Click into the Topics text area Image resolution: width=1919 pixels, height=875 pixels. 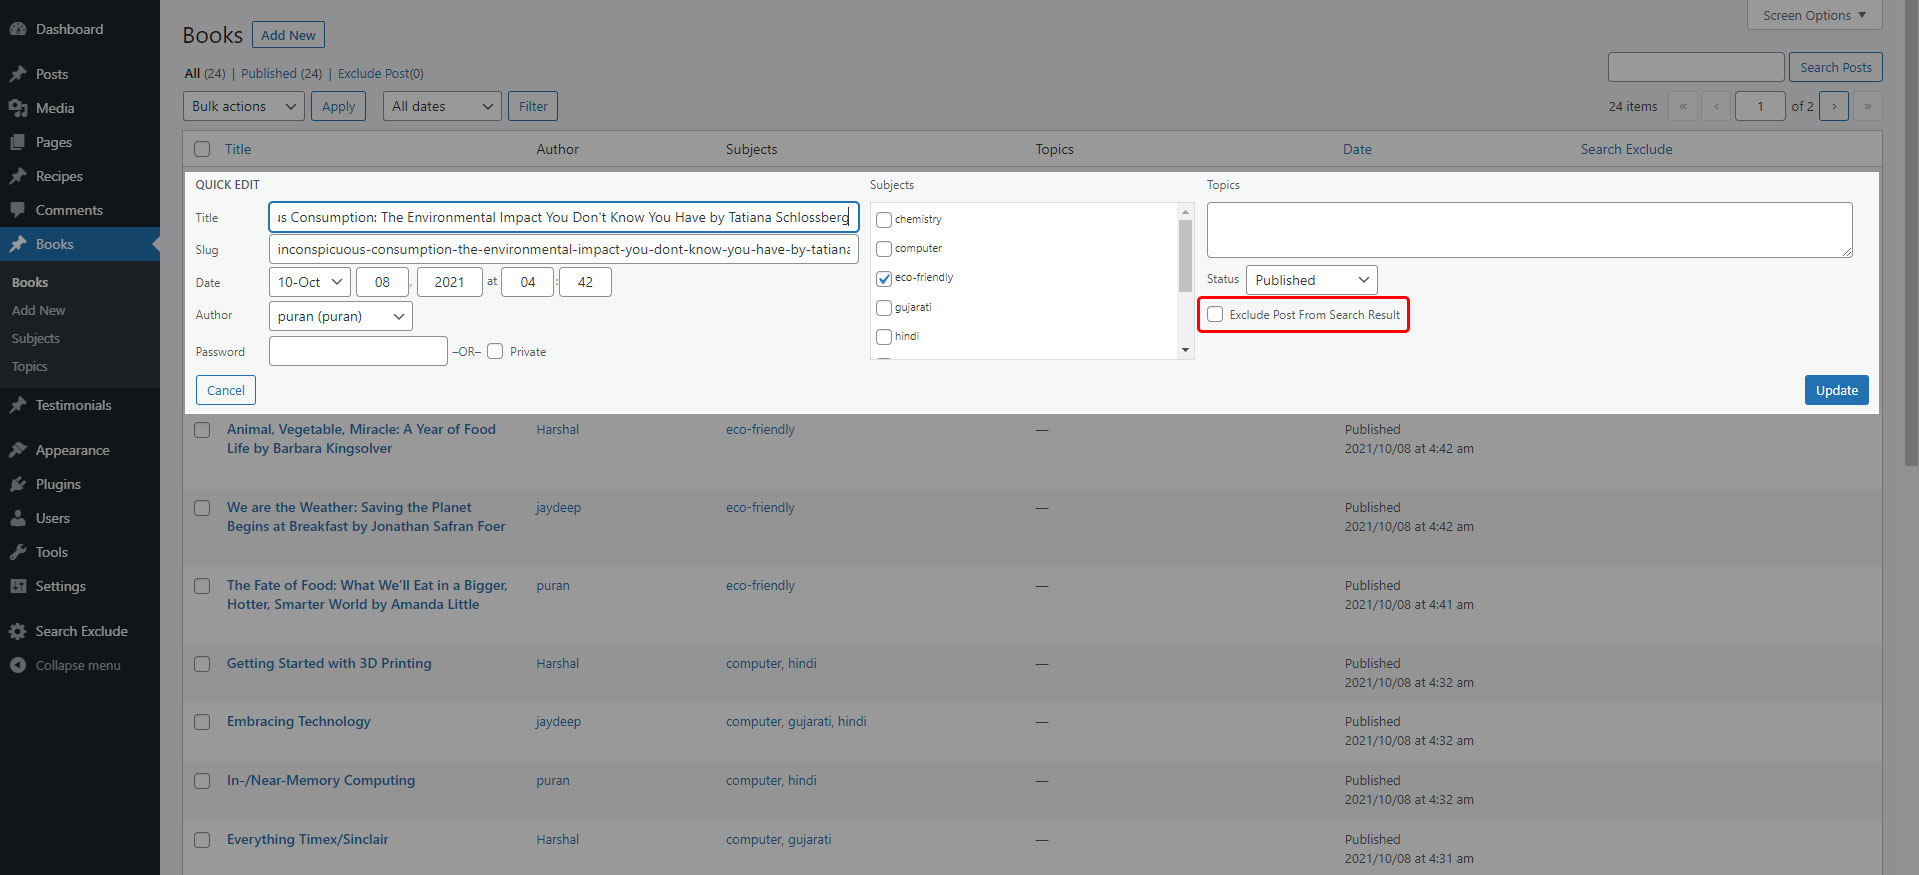pos(1530,230)
